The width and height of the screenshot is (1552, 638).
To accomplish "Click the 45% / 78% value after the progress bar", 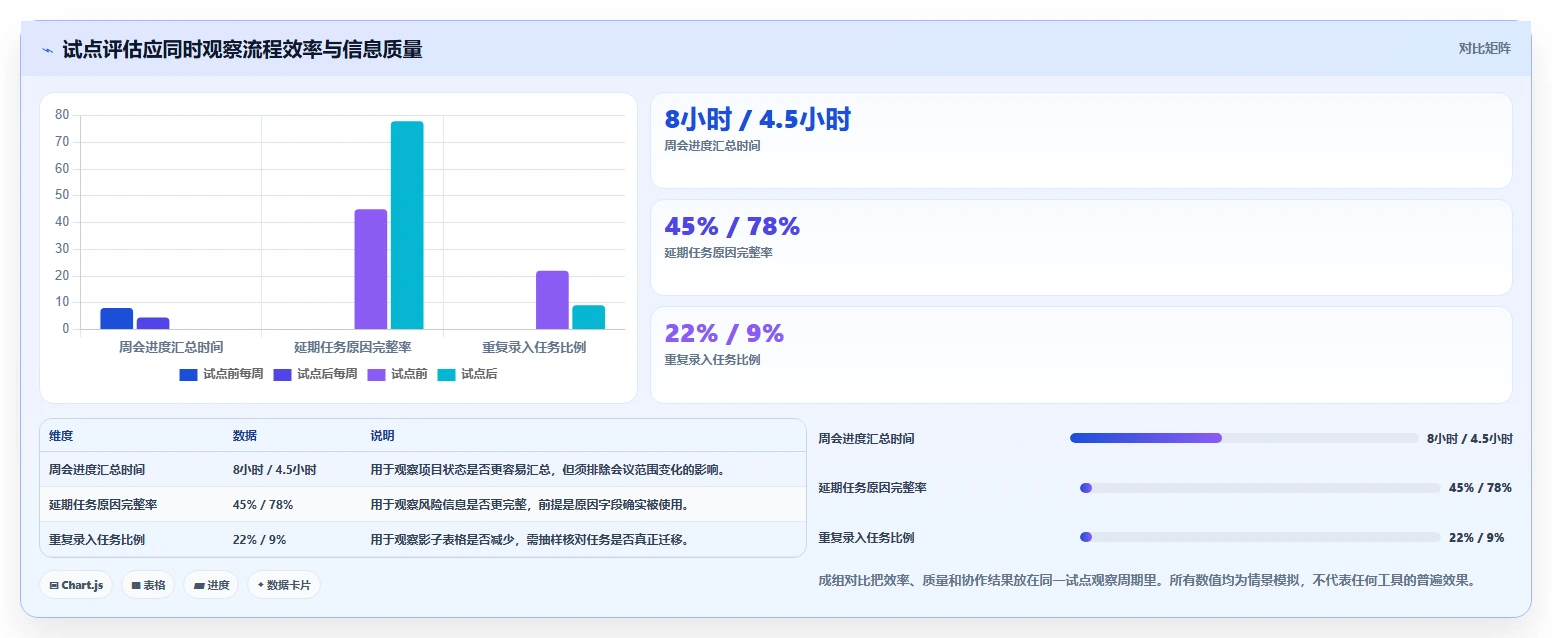I will click(x=1480, y=488).
